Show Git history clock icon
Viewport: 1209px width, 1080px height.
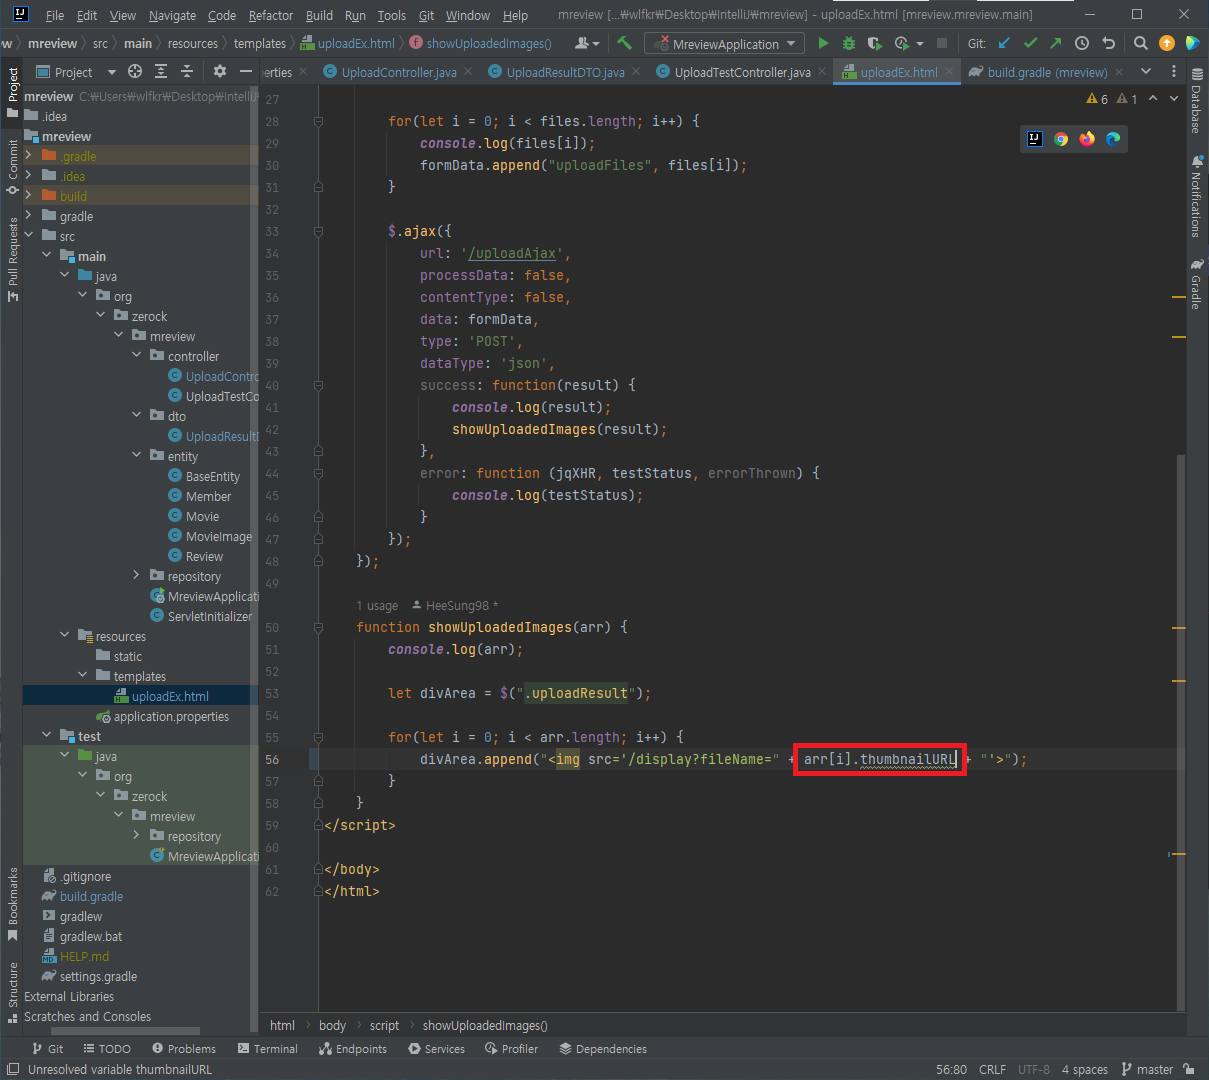click(1082, 43)
